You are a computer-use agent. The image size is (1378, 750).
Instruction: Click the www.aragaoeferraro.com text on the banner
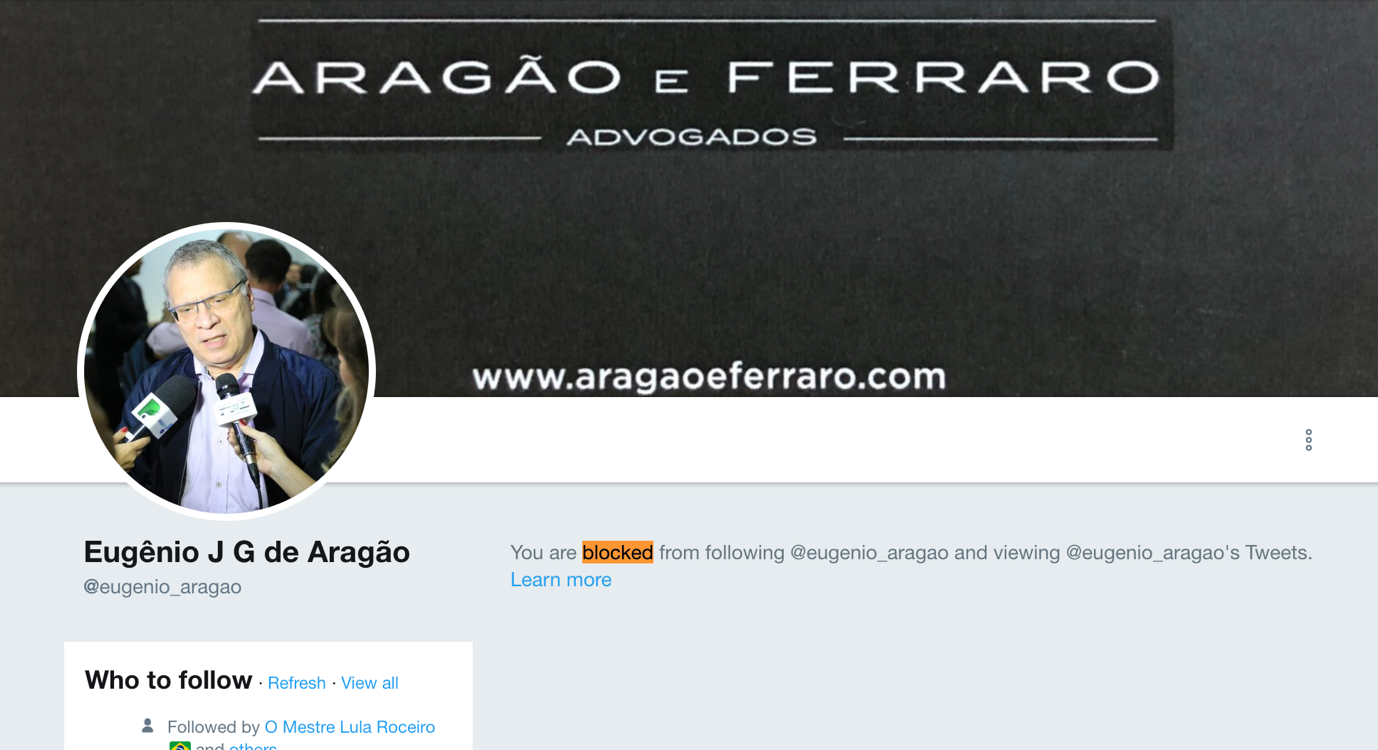[x=709, y=376]
